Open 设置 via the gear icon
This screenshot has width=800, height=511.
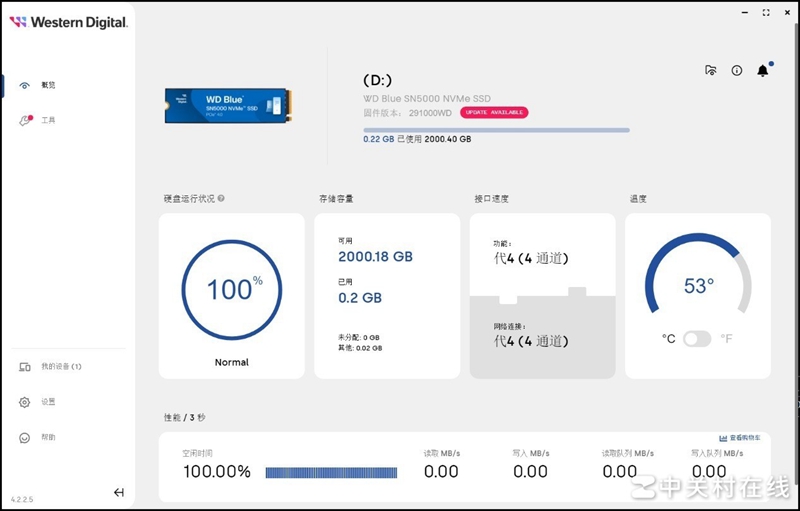[x=24, y=402]
